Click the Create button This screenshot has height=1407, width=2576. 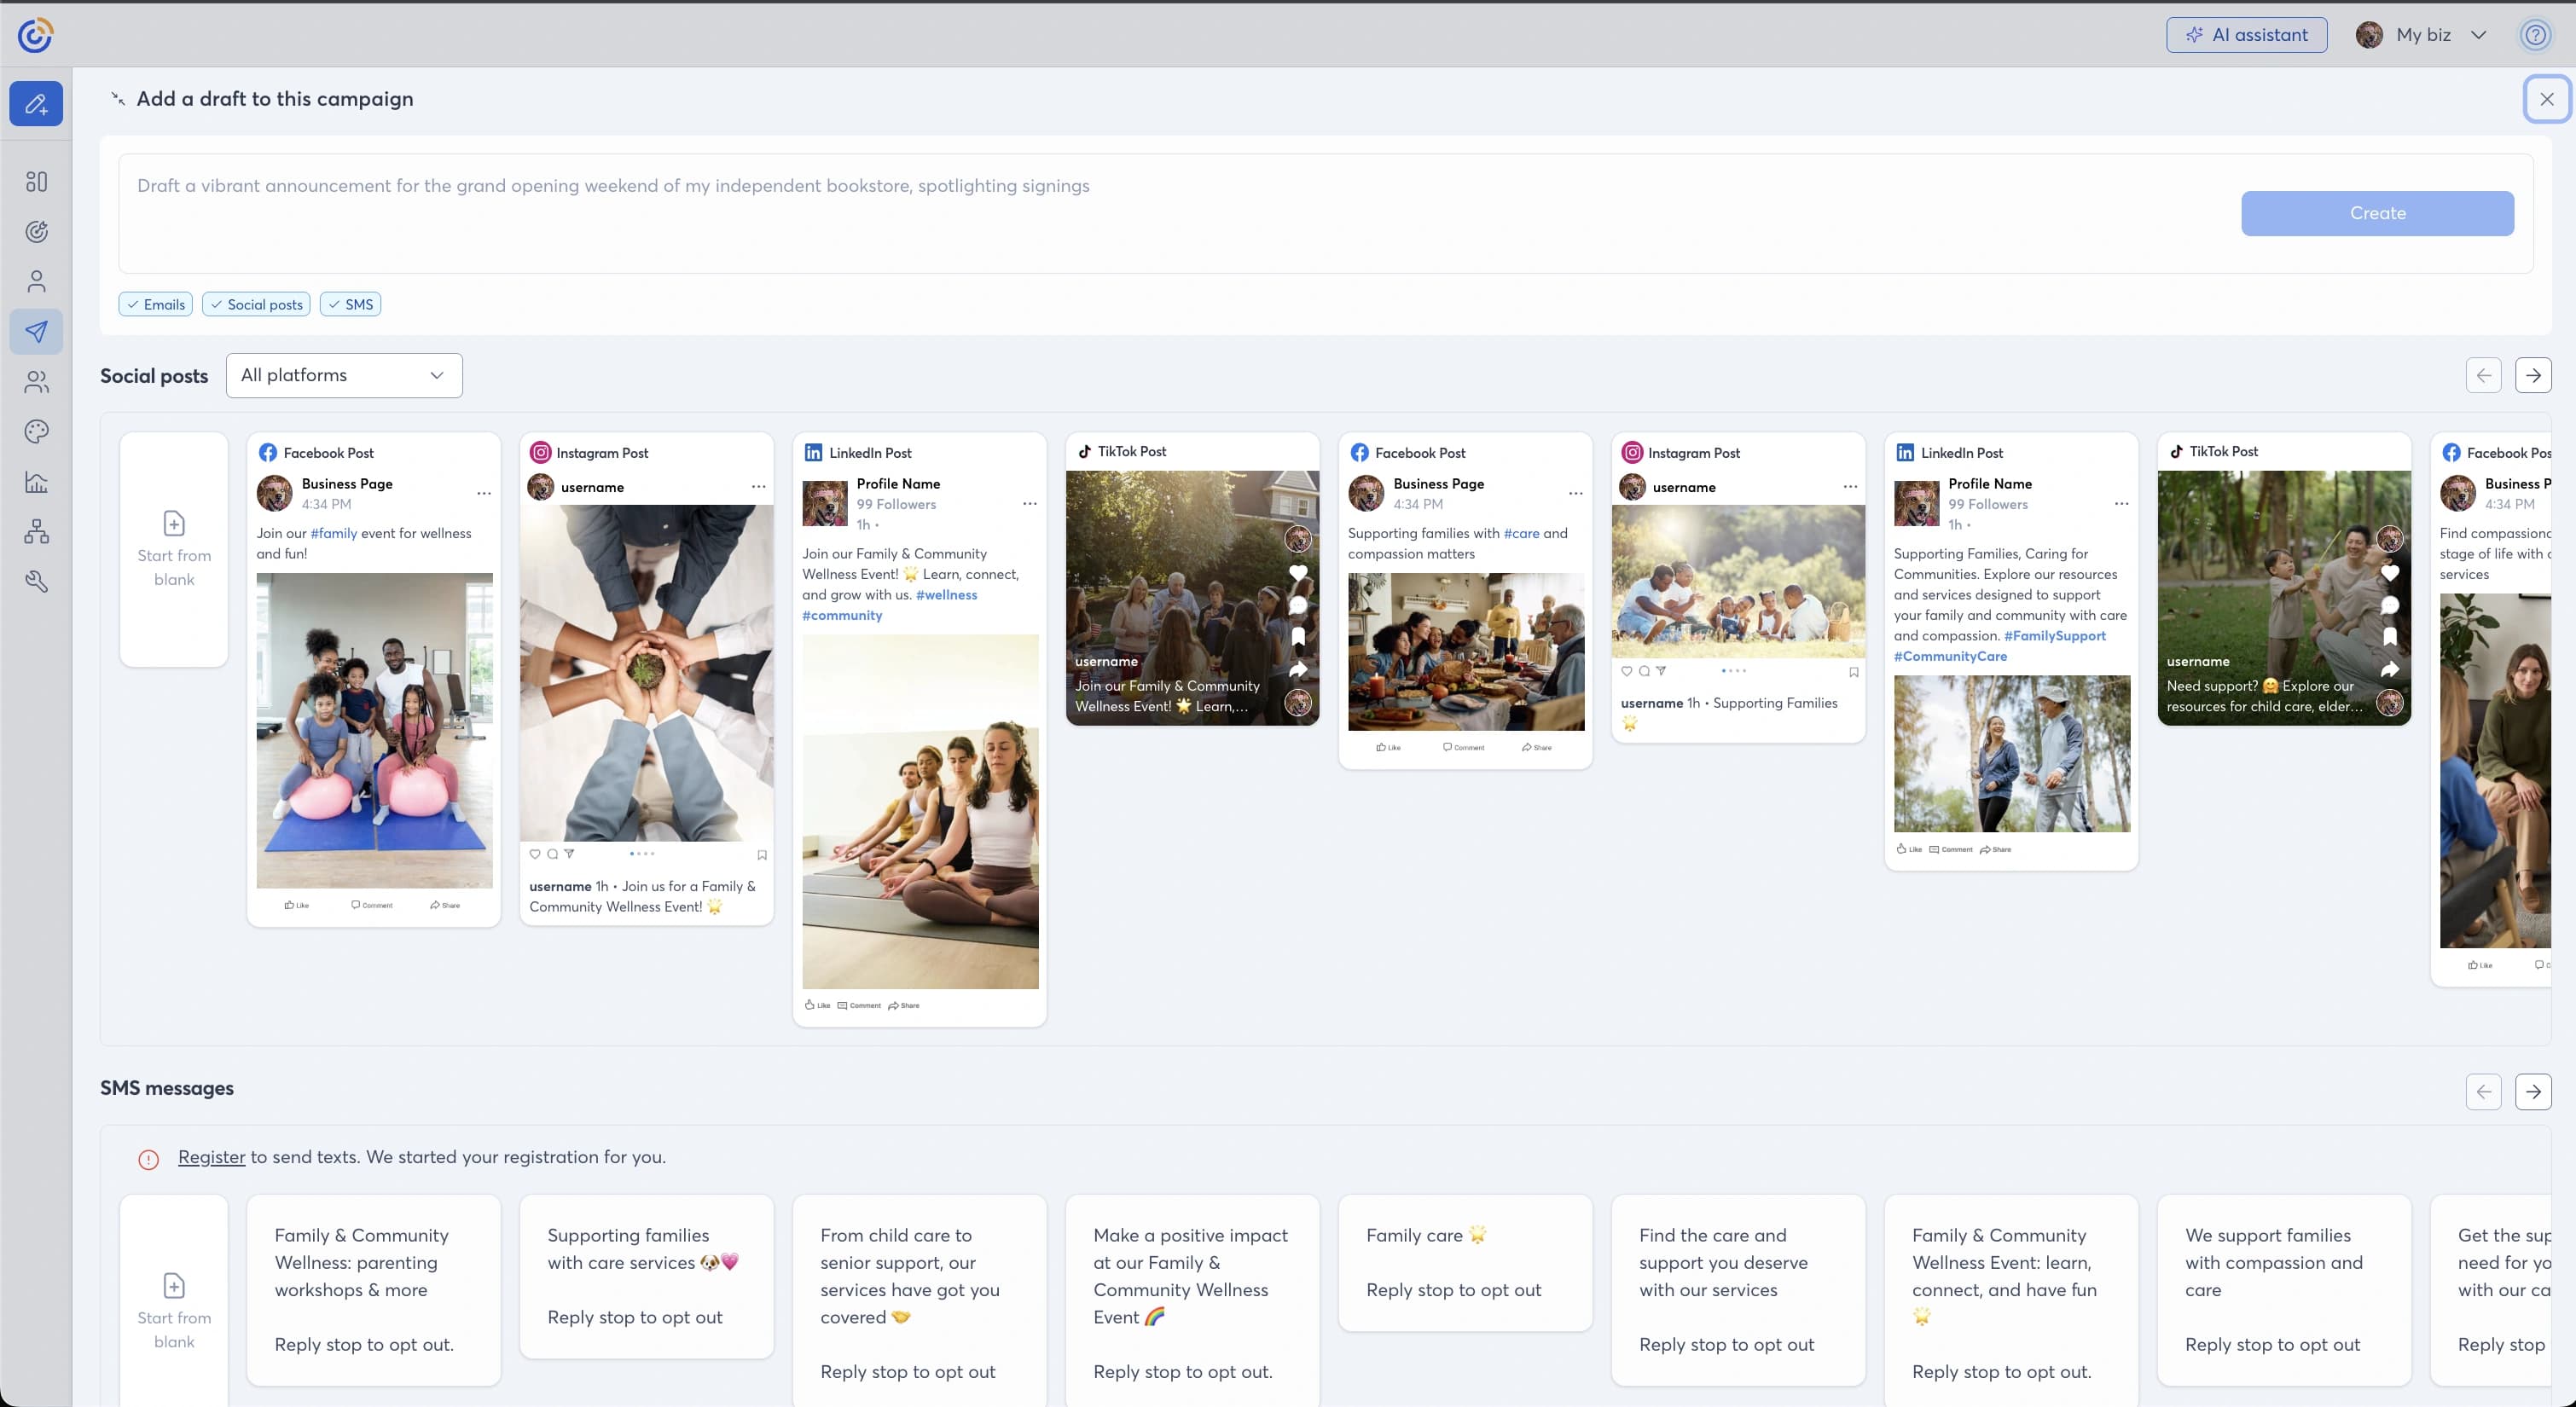2377,213
